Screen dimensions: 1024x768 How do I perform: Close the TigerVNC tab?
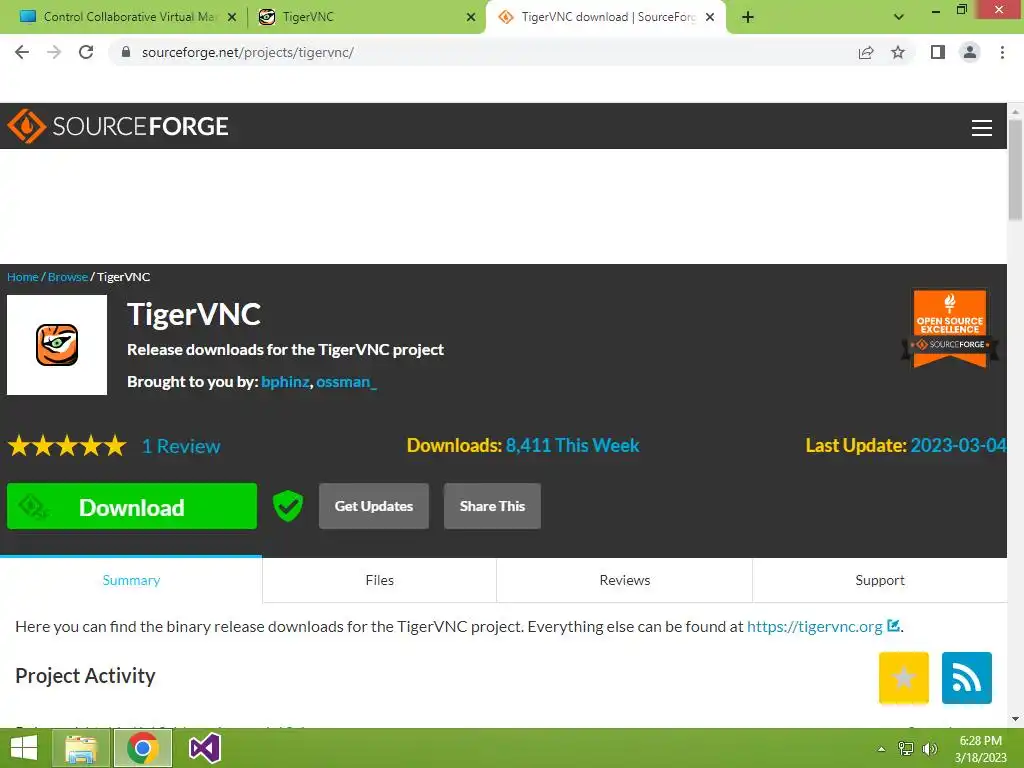click(471, 17)
